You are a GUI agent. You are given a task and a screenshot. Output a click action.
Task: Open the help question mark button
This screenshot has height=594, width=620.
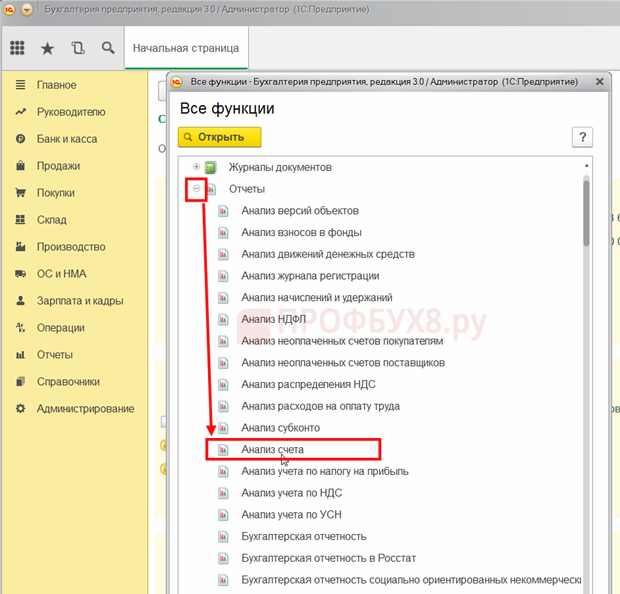(x=582, y=138)
